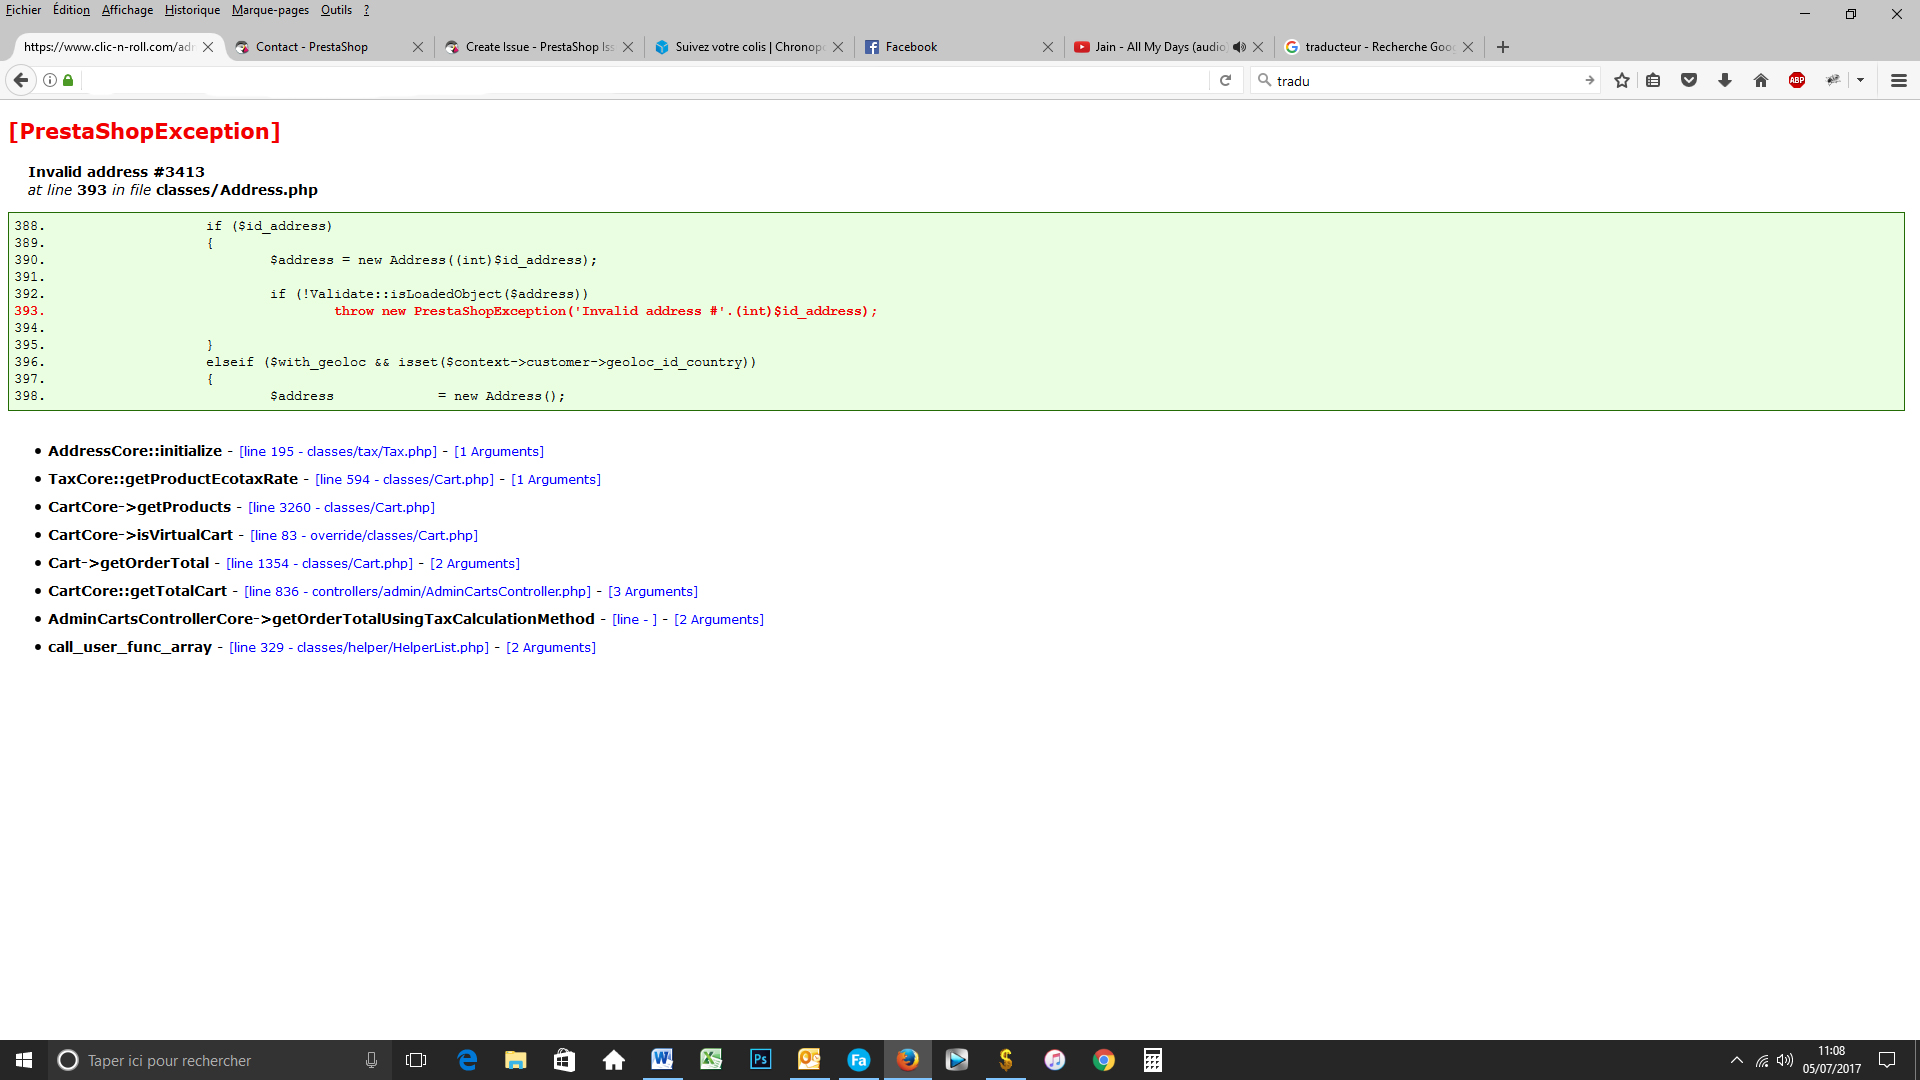Open the Firefox hamburger menu
Screen dimensions: 1920x1080
[x=1898, y=80]
